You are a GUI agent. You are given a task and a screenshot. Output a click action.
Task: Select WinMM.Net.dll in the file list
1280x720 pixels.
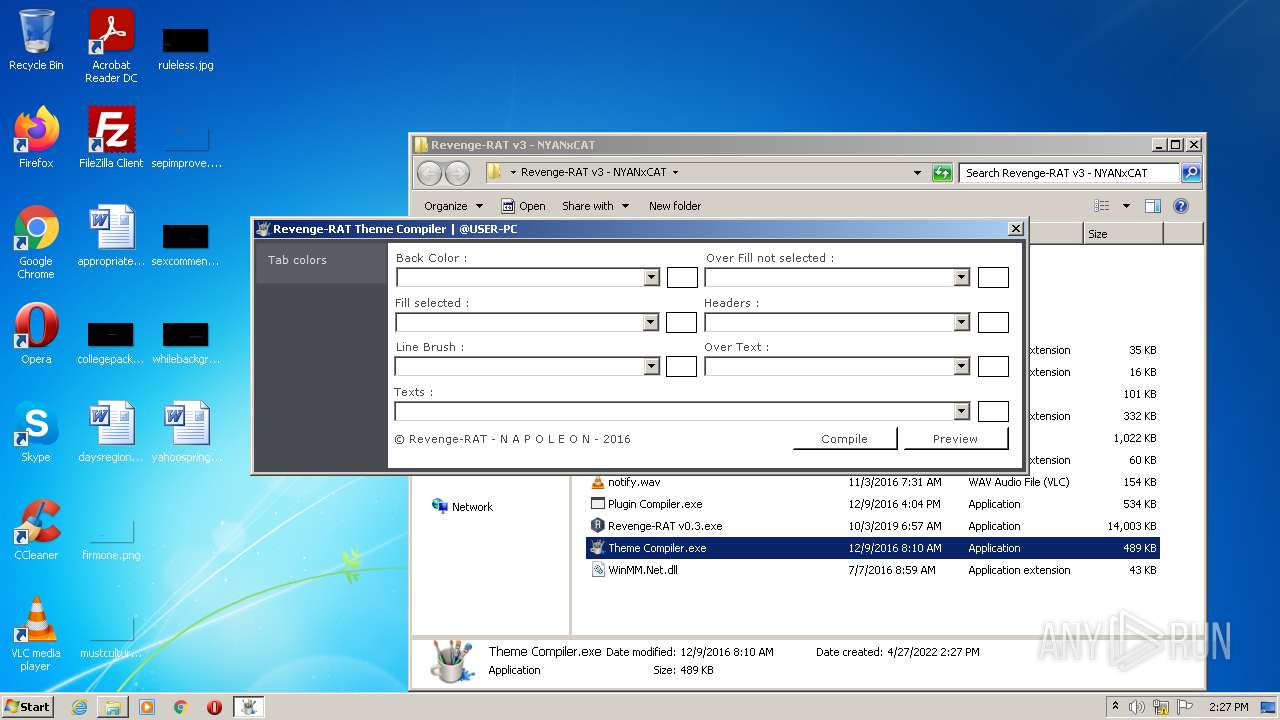[875, 570]
